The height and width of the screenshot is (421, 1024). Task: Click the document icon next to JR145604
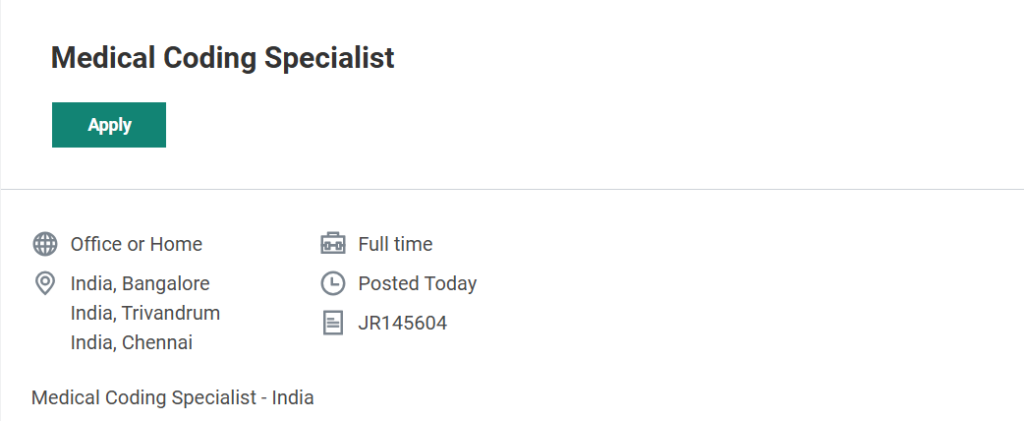(332, 323)
